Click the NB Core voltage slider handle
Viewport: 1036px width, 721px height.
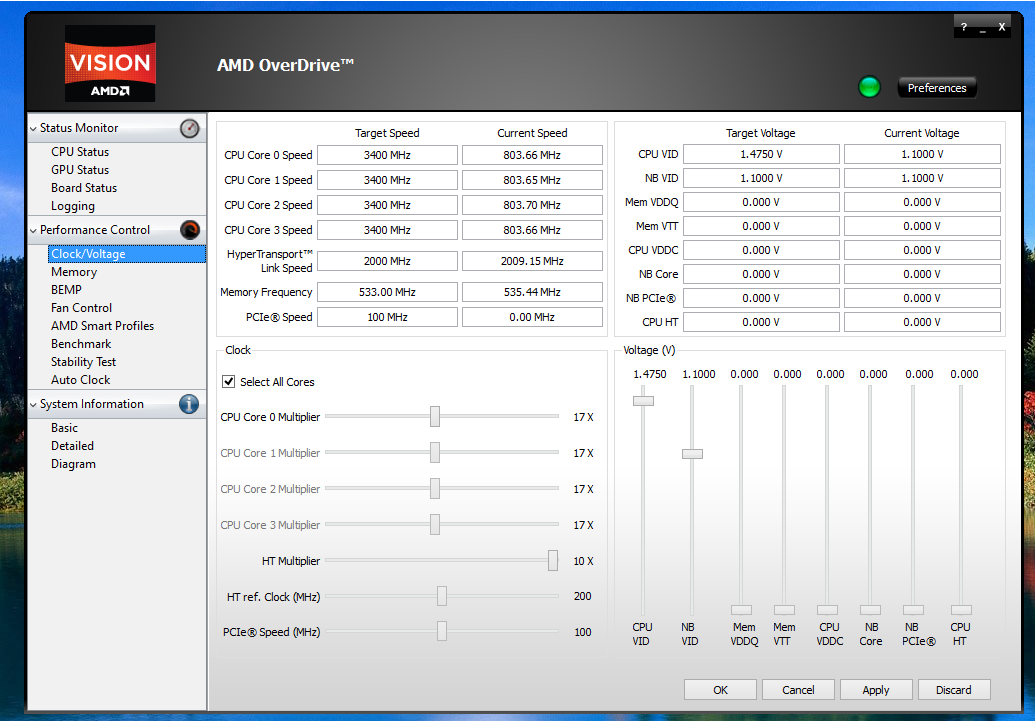pos(870,610)
